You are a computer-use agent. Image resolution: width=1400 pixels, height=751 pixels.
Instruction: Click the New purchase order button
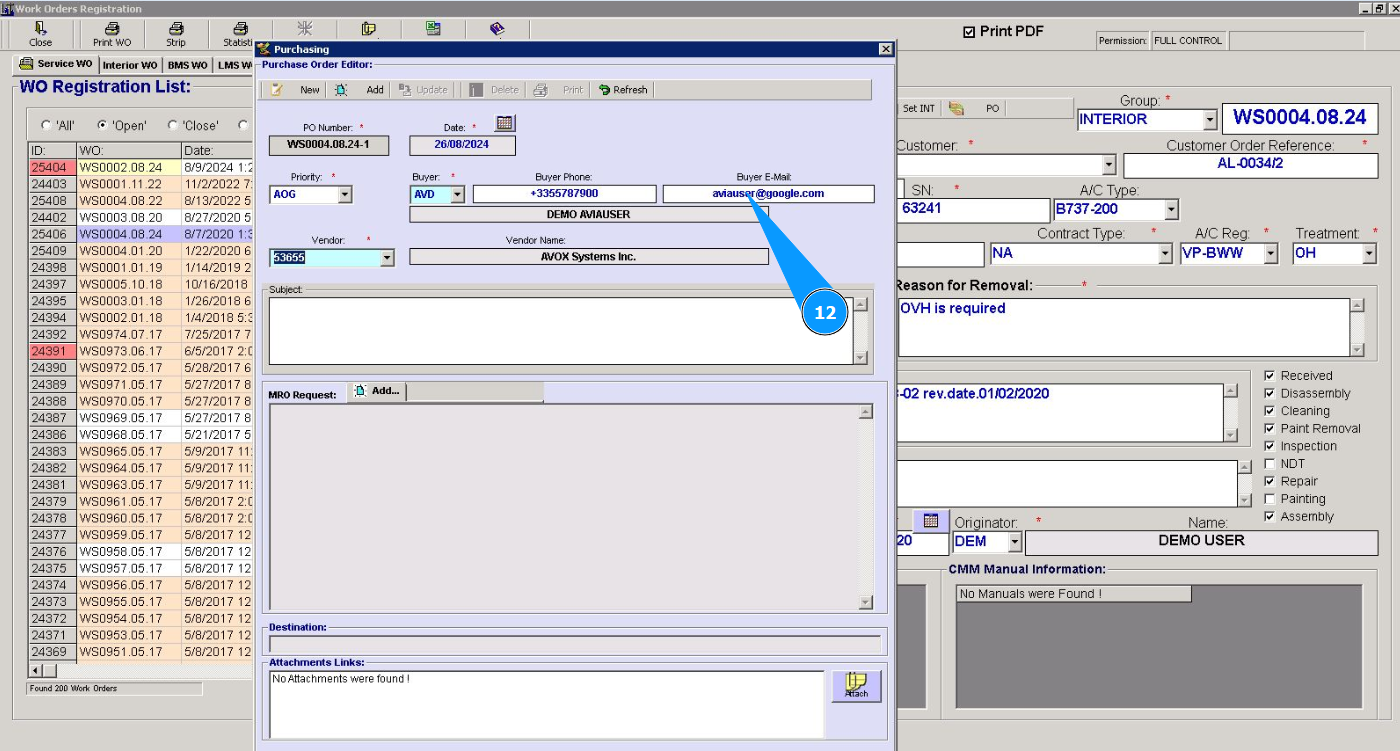click(x=296, y=90)
